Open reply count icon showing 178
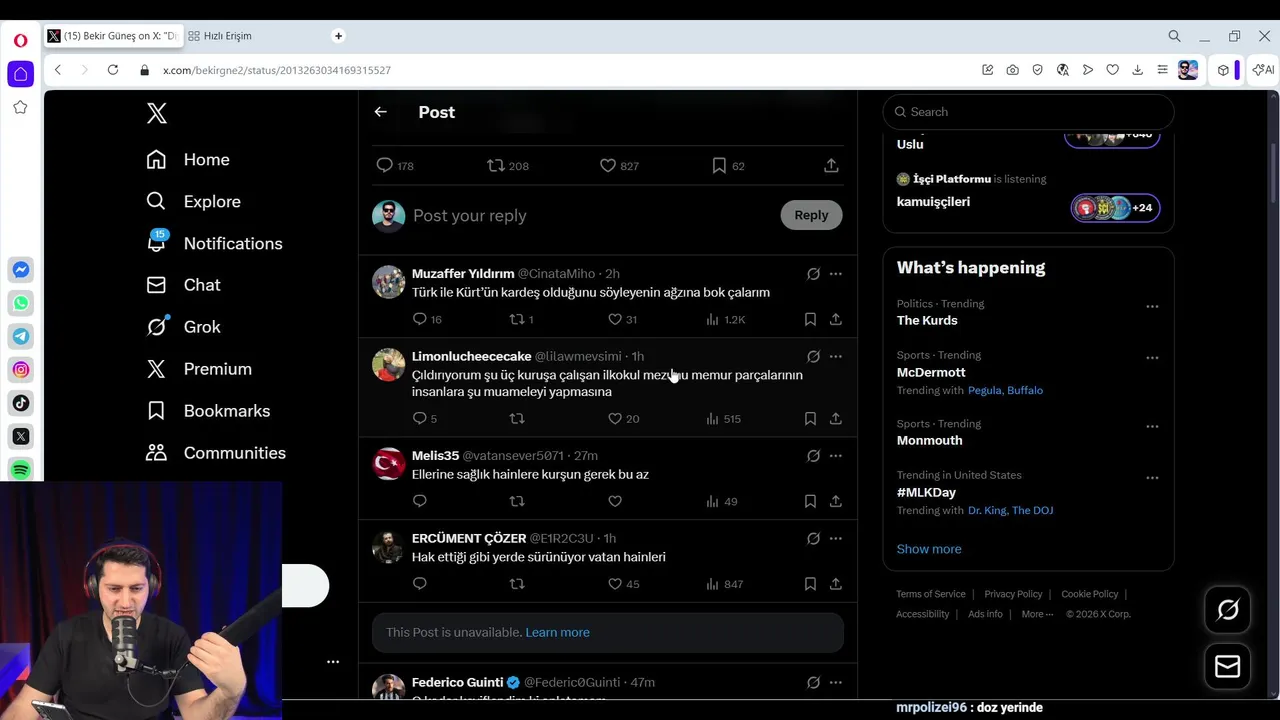This screenshot has width=1280, height=720. click(x=384, y=165)
